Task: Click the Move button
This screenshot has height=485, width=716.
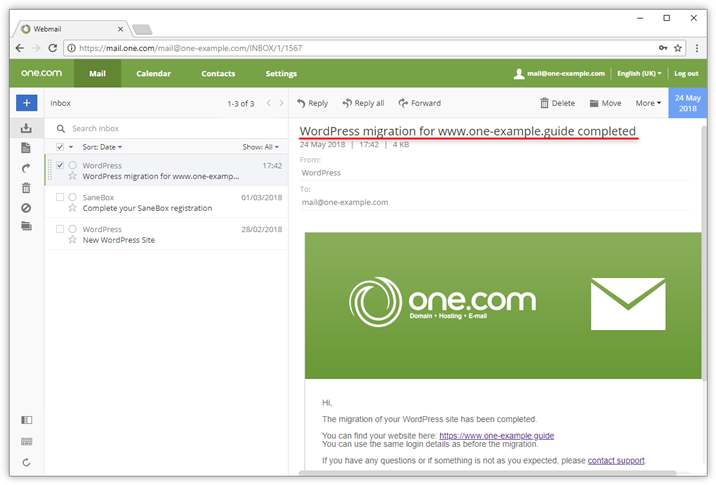Action: coord(605,103)
